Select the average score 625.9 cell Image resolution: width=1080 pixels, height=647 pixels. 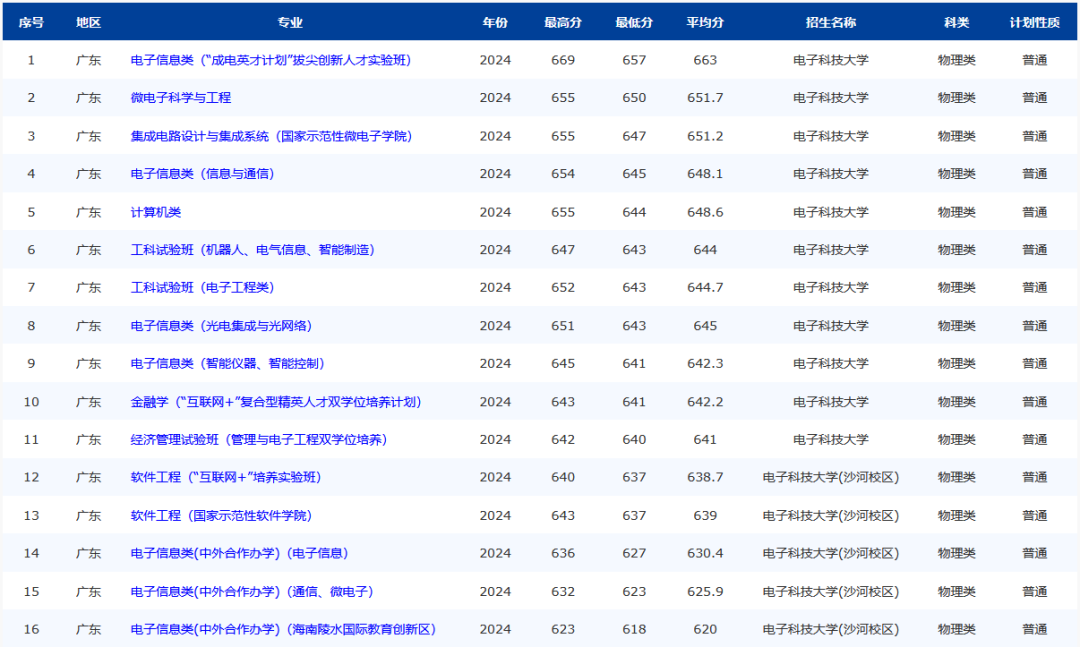pyautogui.click(x=705, y=591)
